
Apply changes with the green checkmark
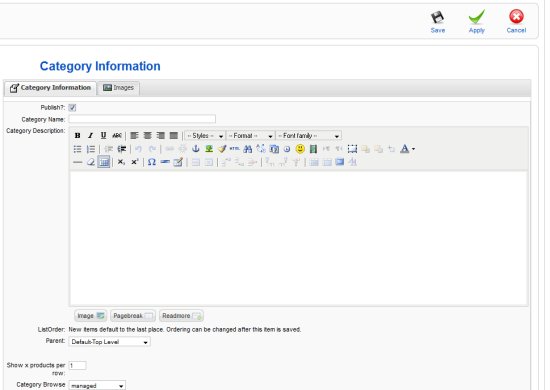pos(476,17)
